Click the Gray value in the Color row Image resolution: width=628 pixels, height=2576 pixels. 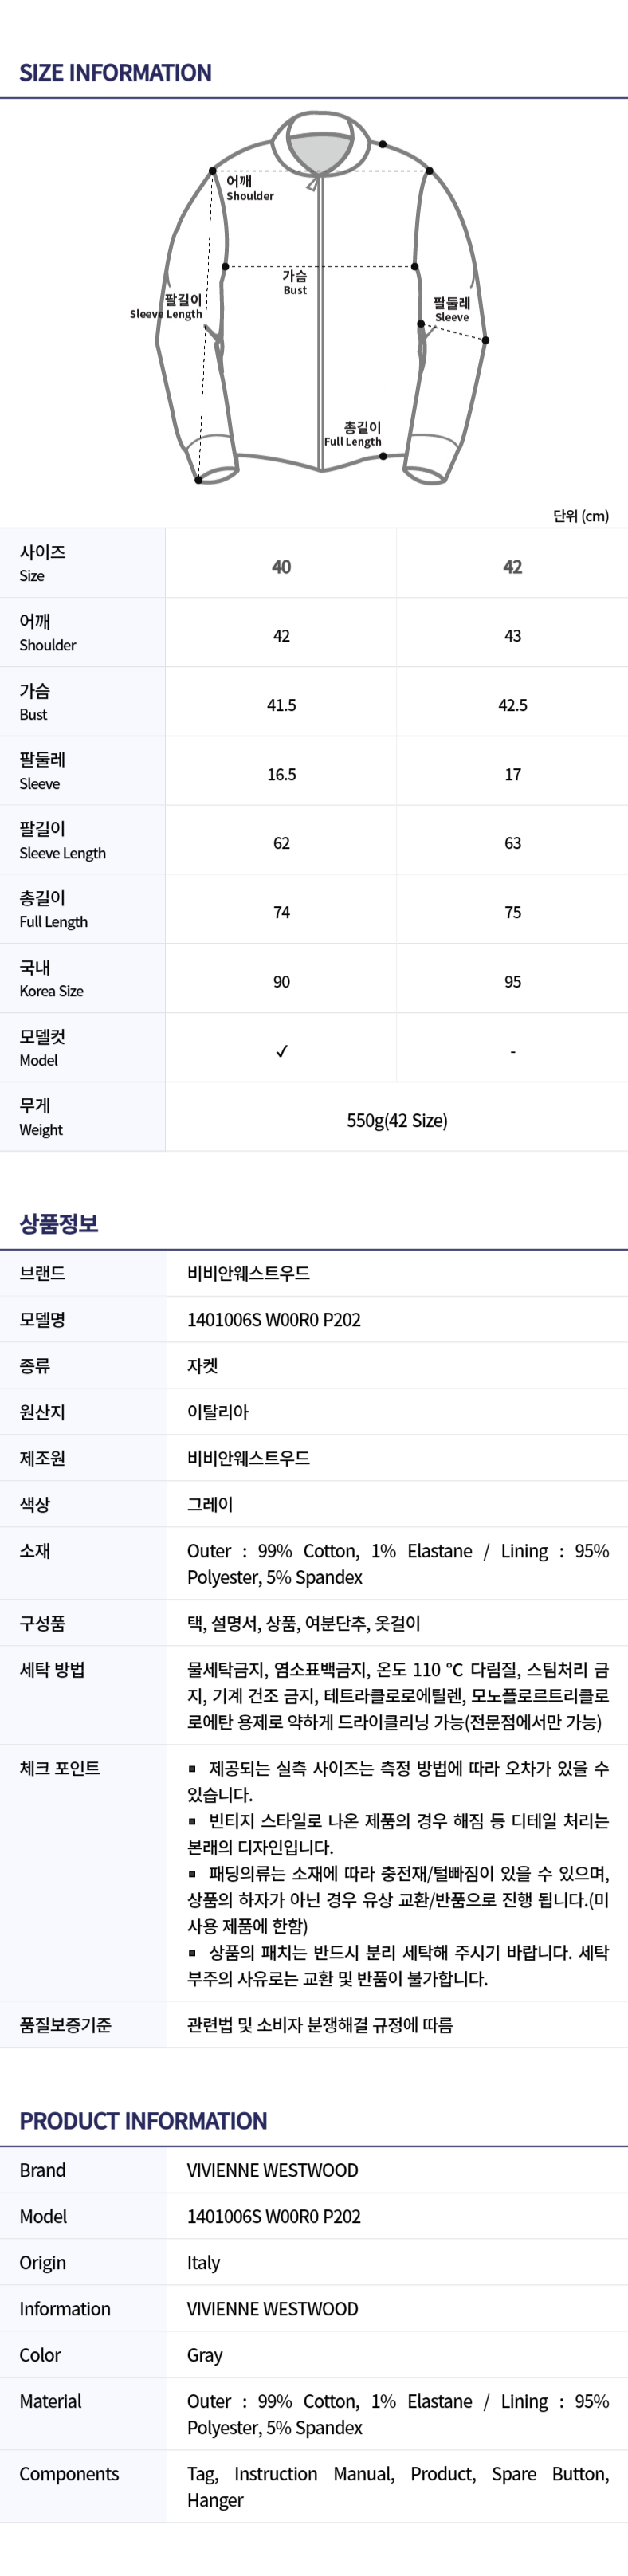coord(205,2355)
